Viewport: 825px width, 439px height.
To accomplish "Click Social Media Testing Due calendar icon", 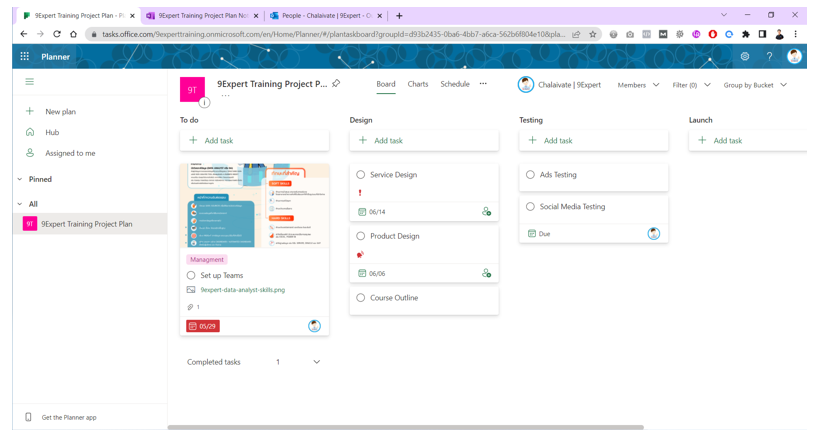I will click(531, 234).
